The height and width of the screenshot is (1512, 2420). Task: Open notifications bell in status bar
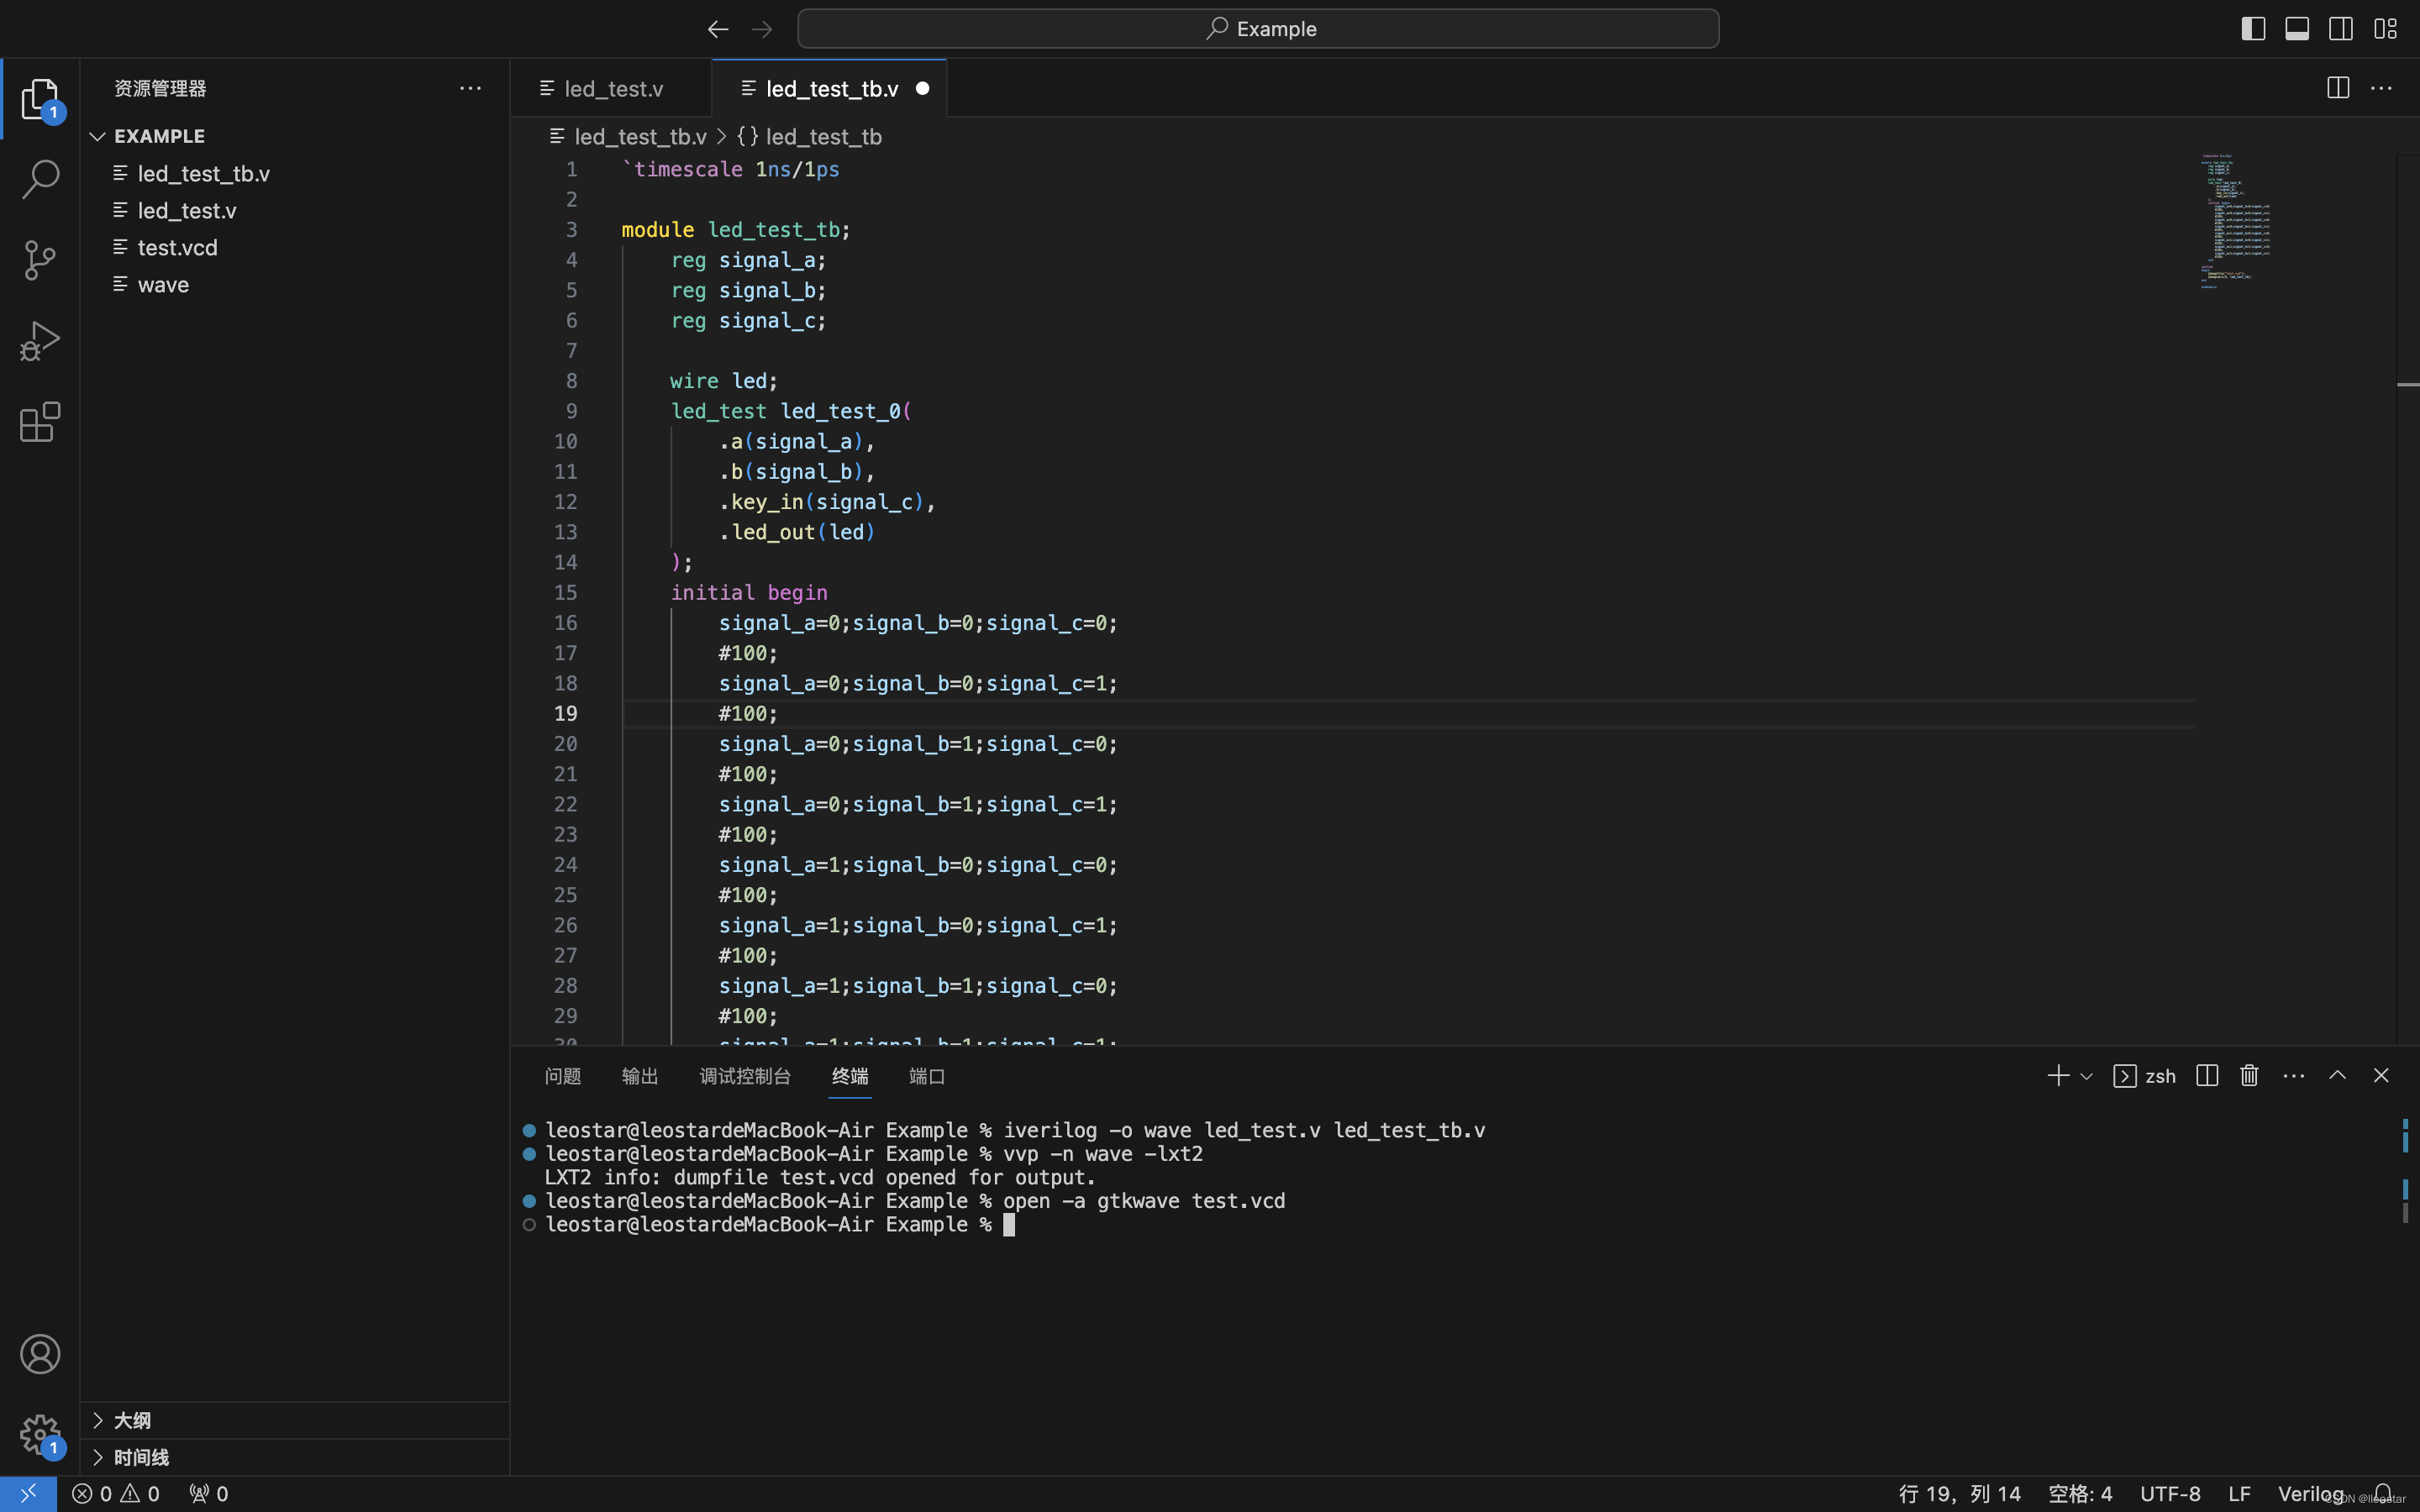click(x=2384, y=1494)
